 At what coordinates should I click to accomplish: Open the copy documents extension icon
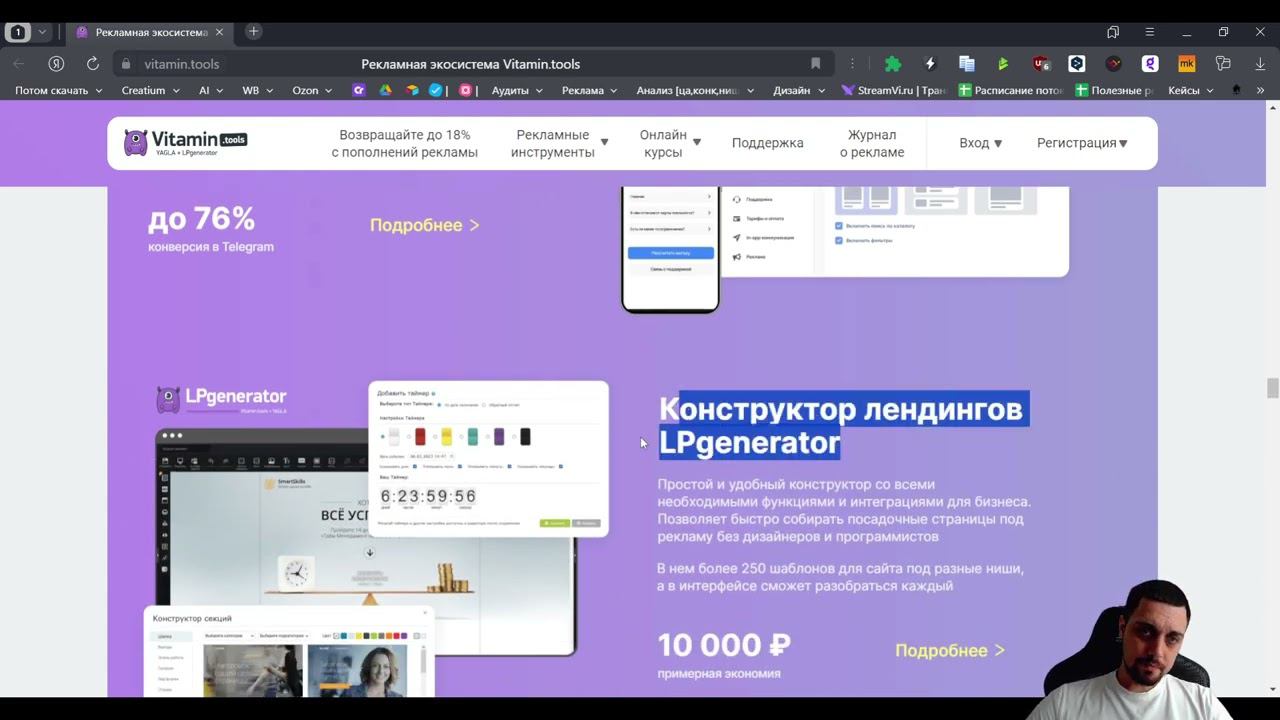(x=966, y=64)
